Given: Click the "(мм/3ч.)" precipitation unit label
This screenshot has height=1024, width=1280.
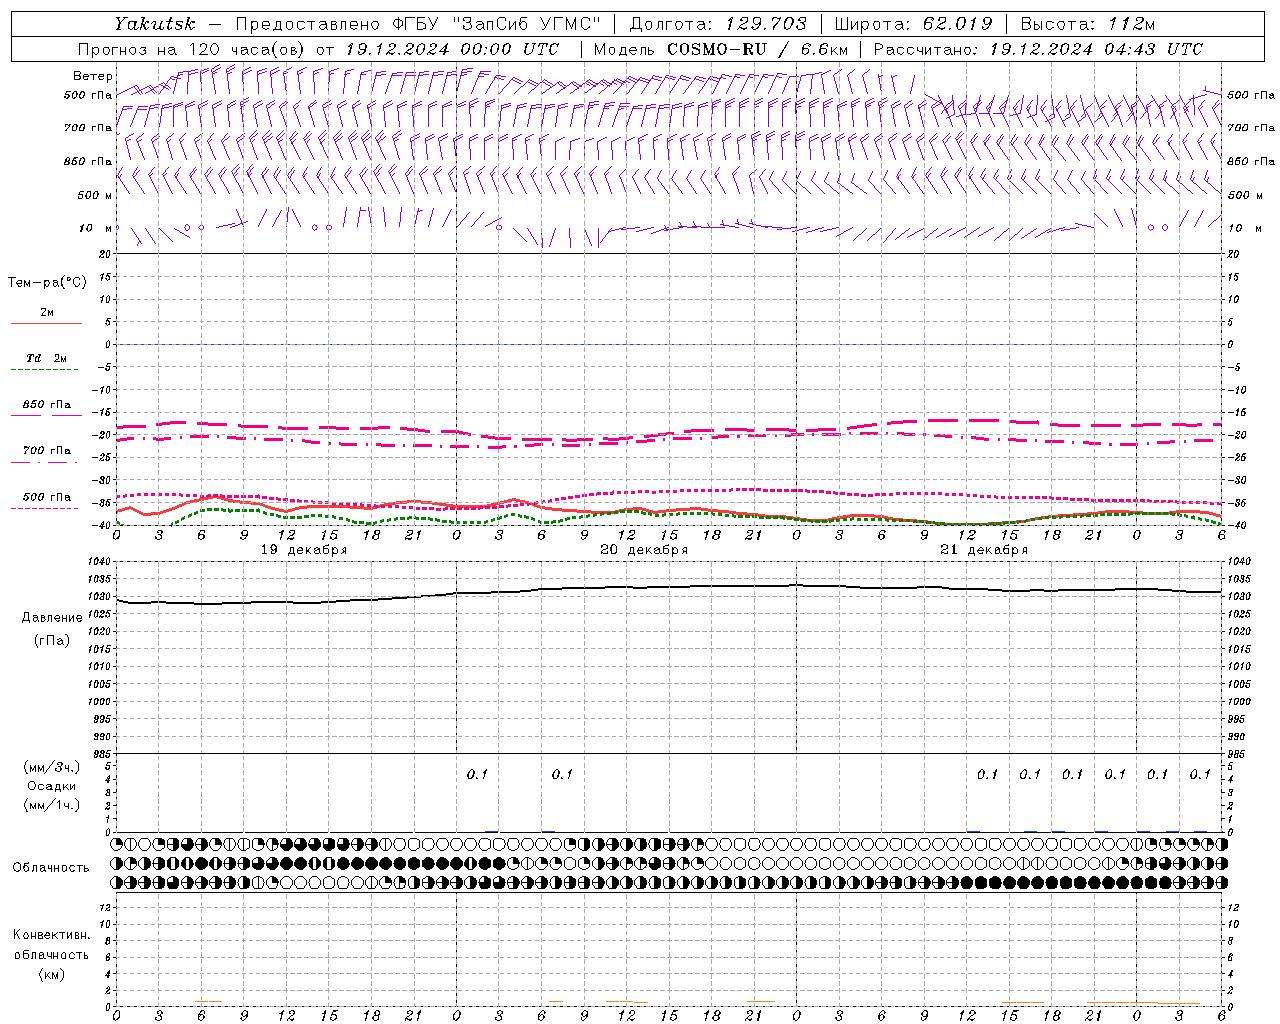Looking at the screenshot, I should (x=51, y=768).
